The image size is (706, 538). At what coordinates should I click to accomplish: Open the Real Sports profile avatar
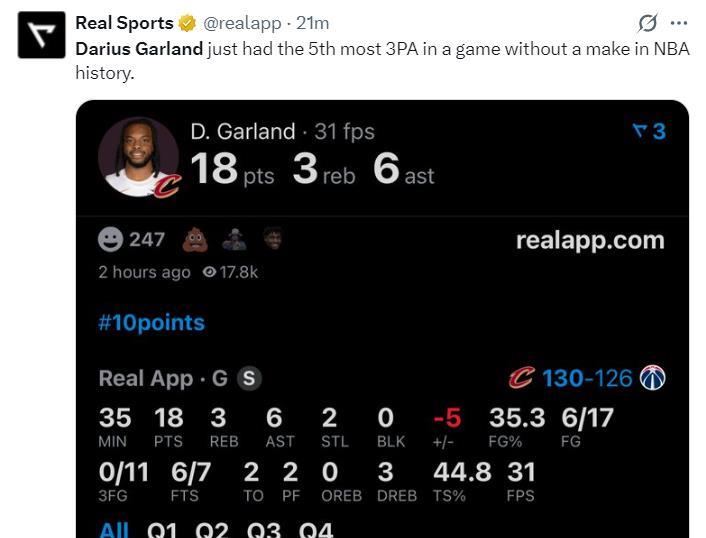coord(41,34)
